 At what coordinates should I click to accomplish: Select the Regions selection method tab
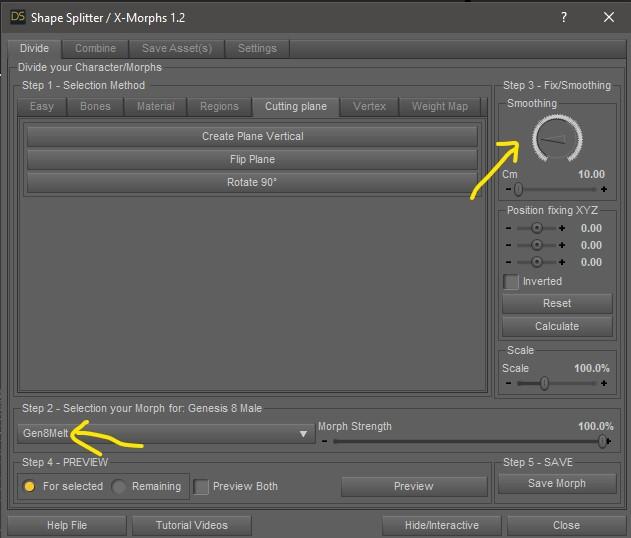tap(219, 107)
